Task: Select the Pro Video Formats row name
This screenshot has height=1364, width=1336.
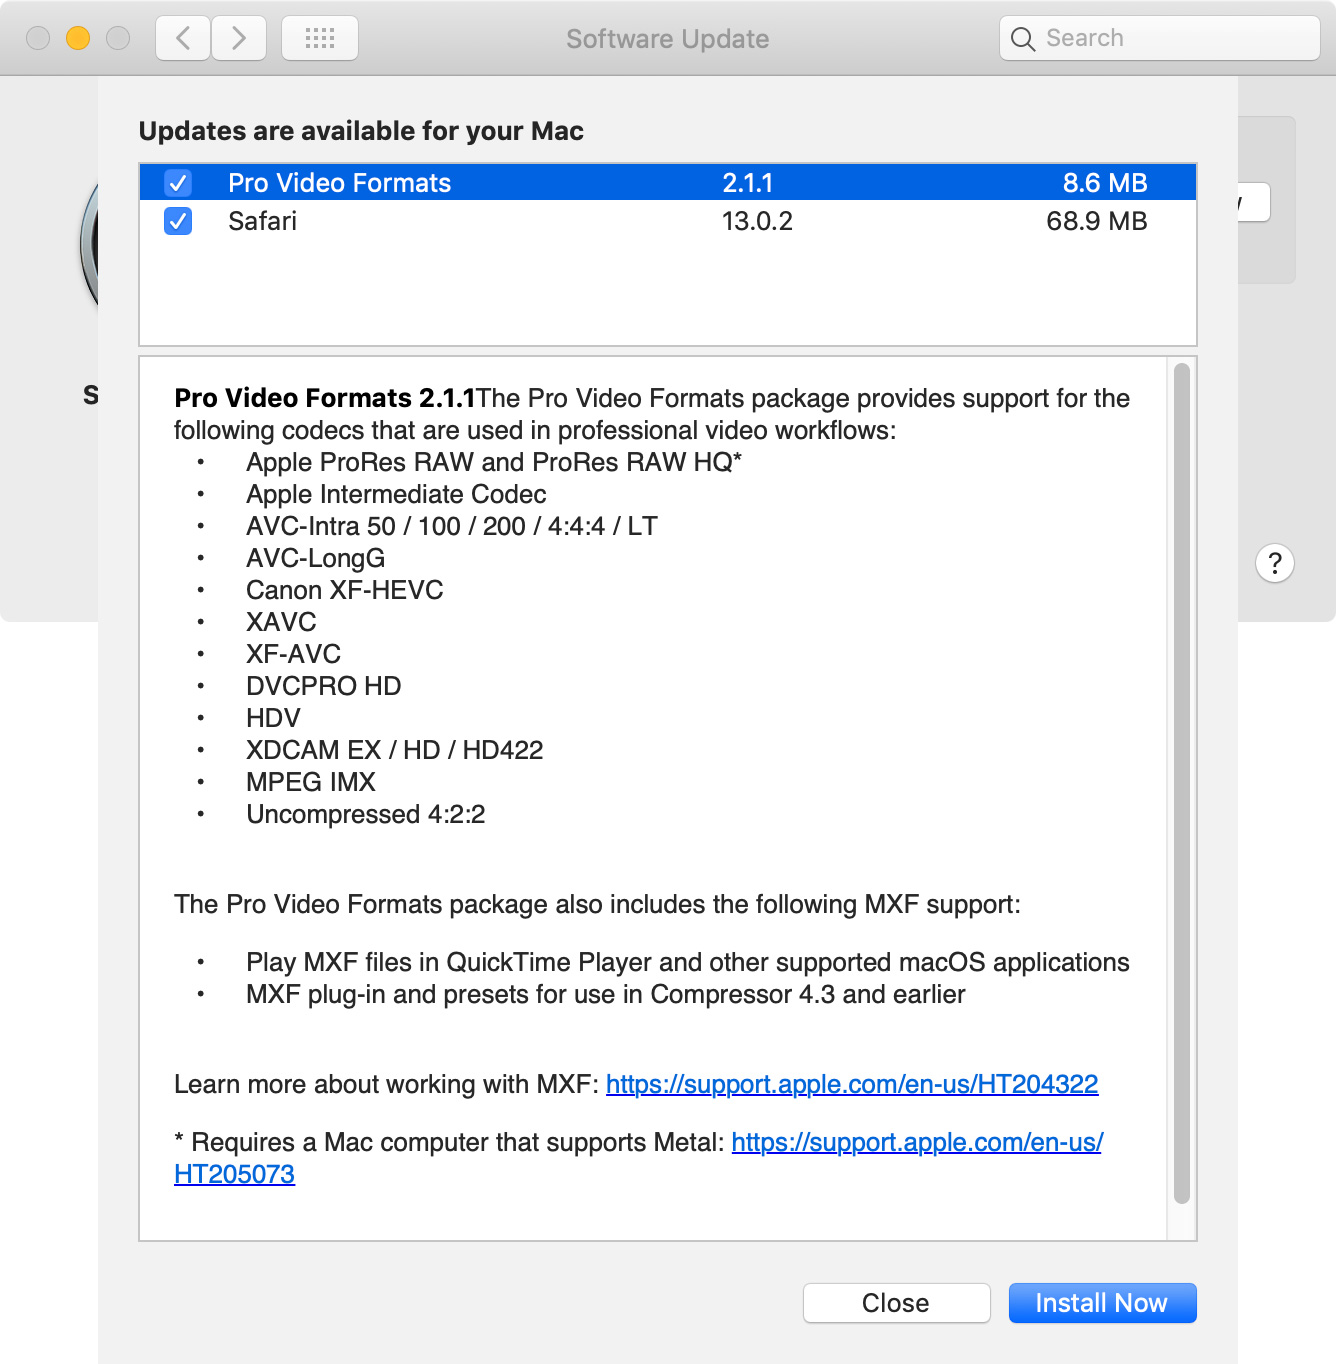Action: click(x=339, y=183)
